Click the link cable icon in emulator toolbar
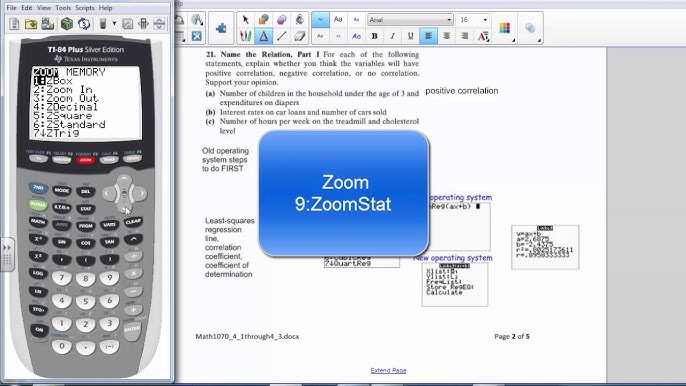686x386 pixels. (x=127, y=24)
